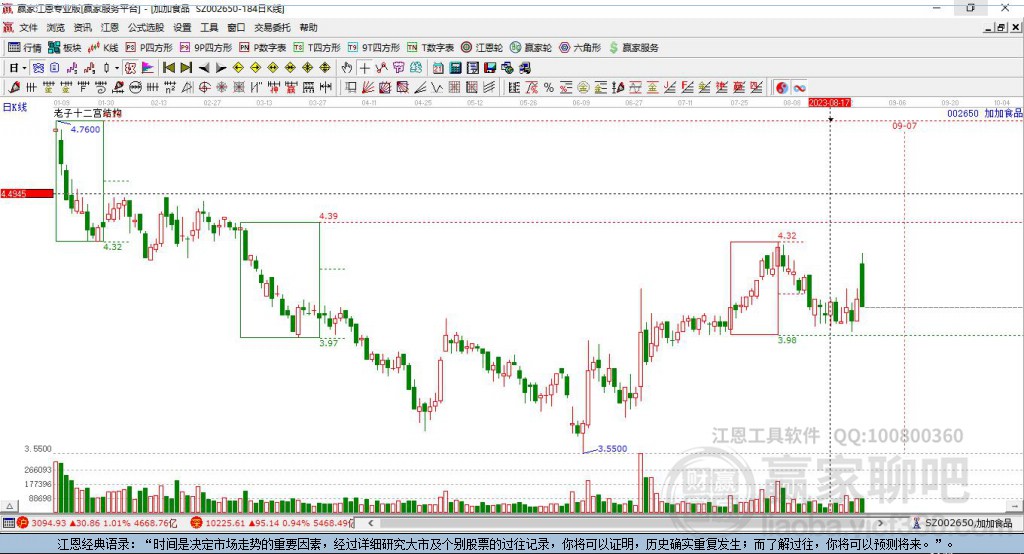Restore the inner chart window
This screenshot has height=554, width=1024.
(1001, 27)
